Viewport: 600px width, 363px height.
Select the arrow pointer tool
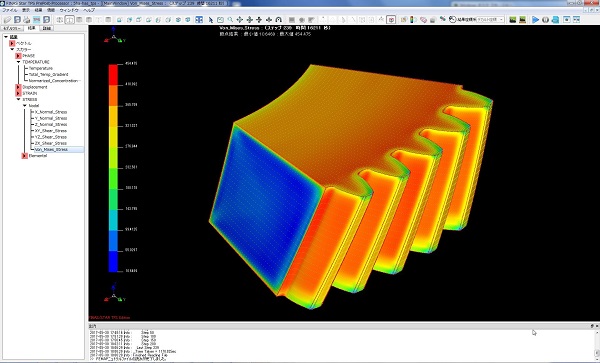point(210,20)
